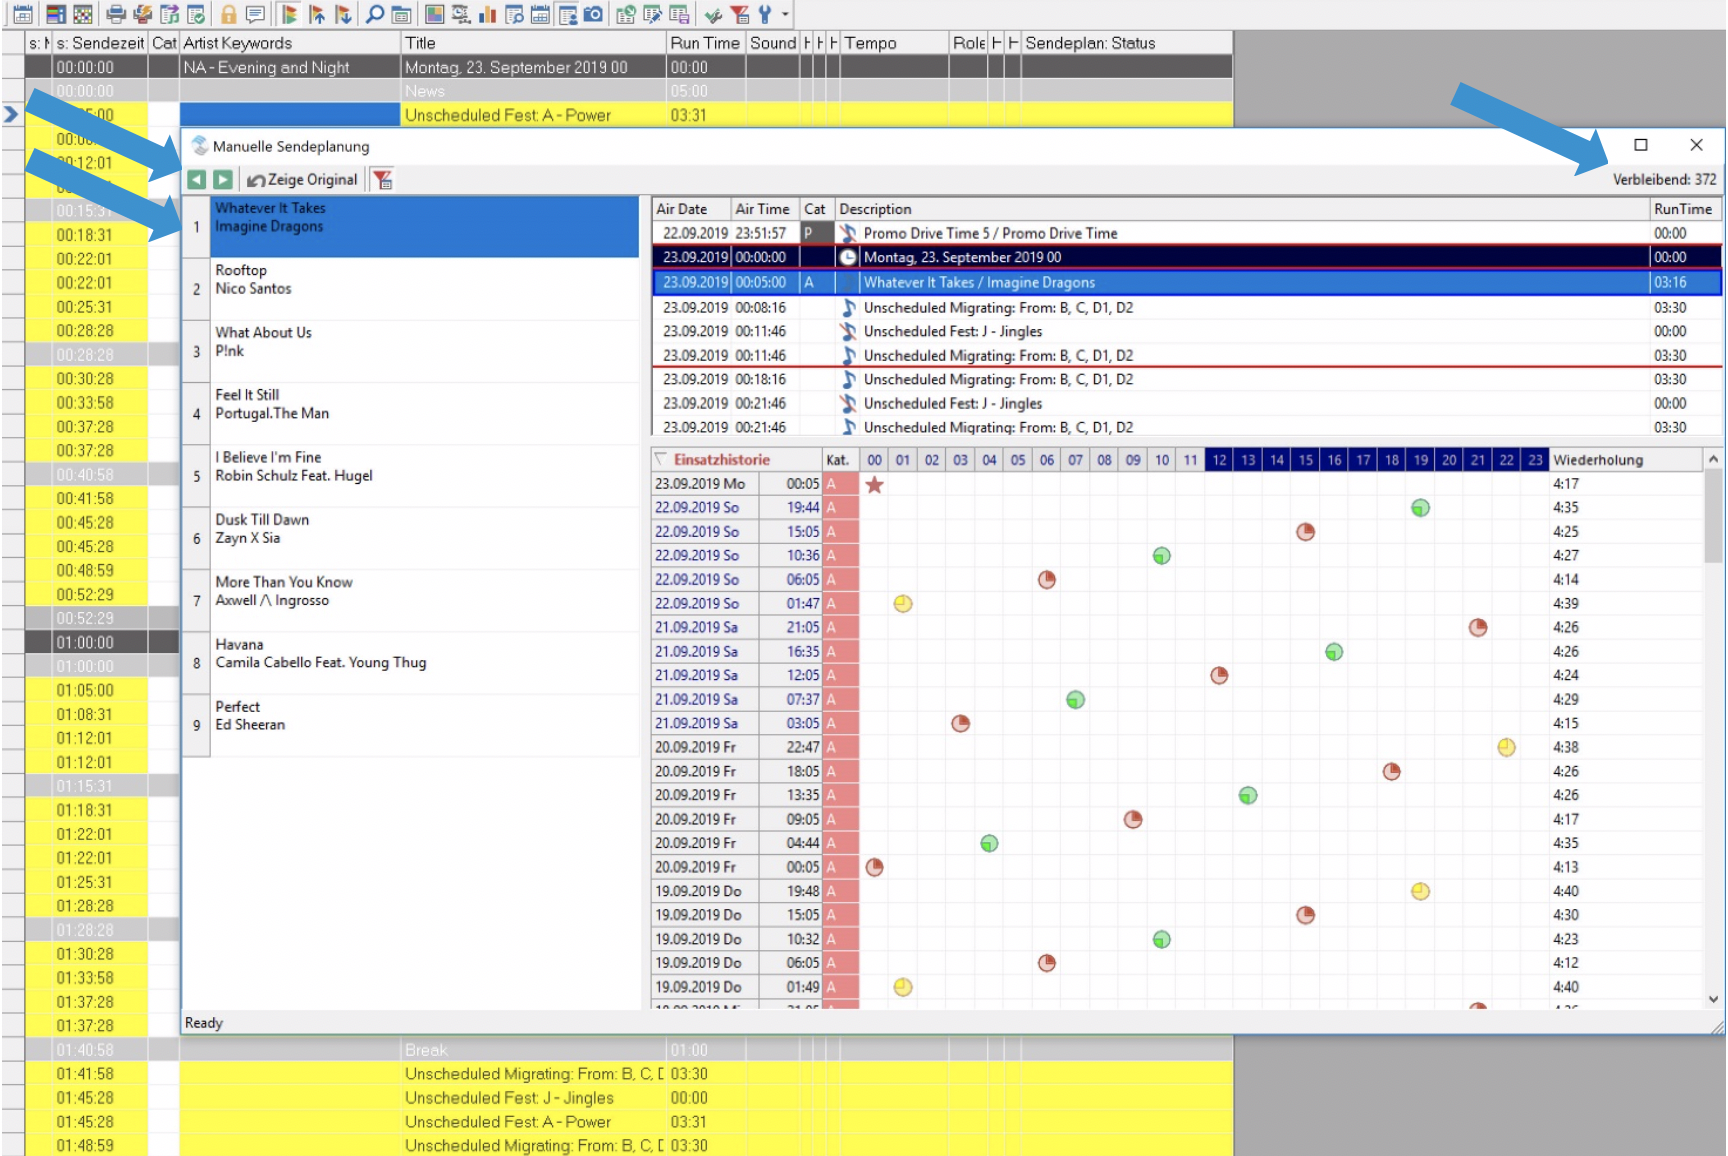Viewport: 1728px width, 1156px height.
Task: Open the calendar icon at the toolbar start
Action: coord(22,14)
